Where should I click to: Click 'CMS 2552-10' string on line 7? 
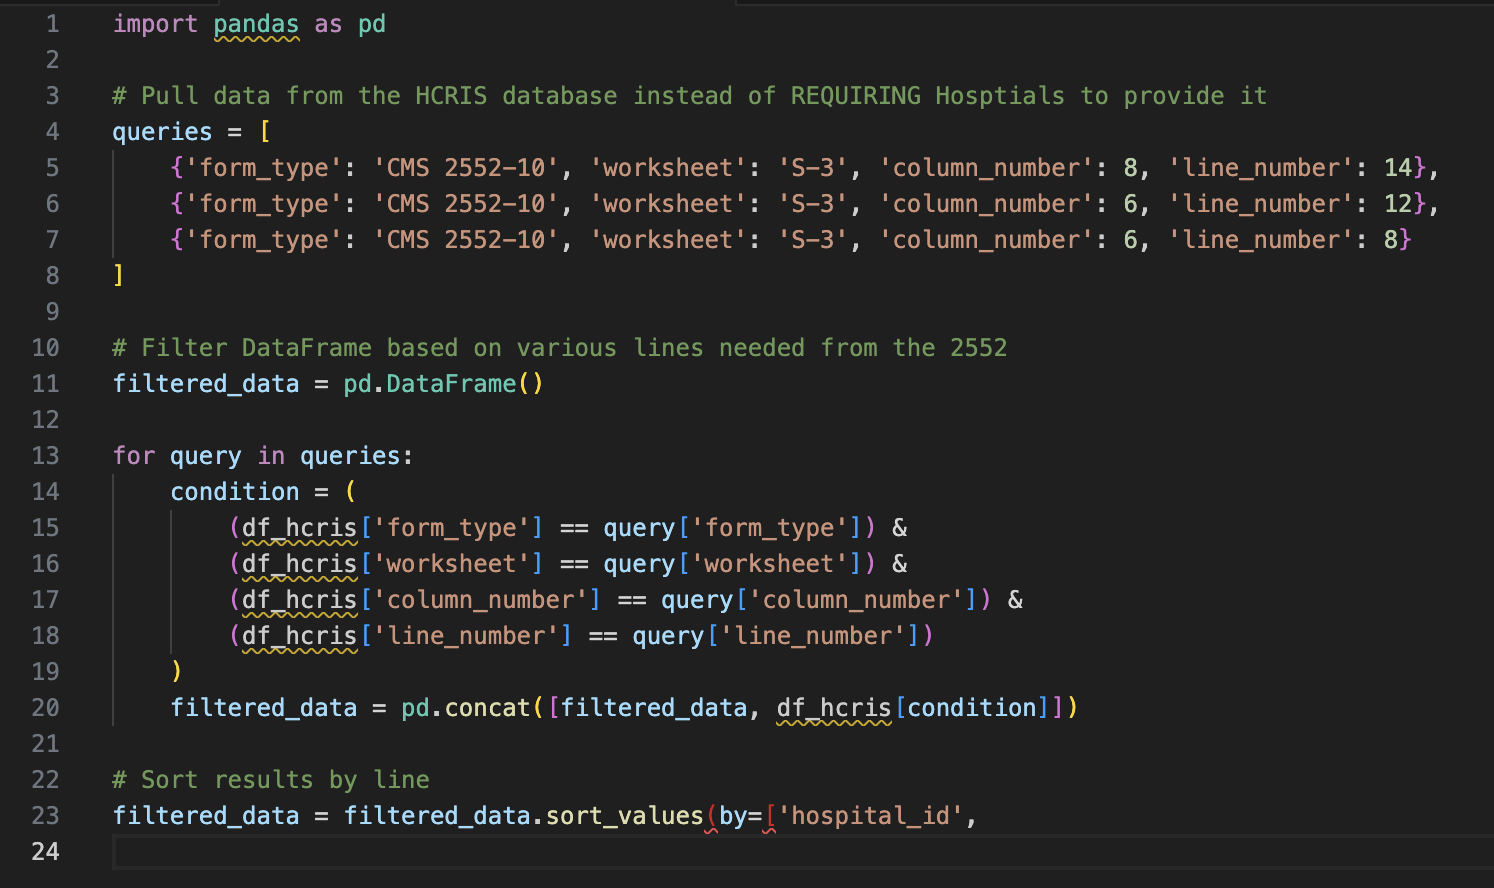466,240
